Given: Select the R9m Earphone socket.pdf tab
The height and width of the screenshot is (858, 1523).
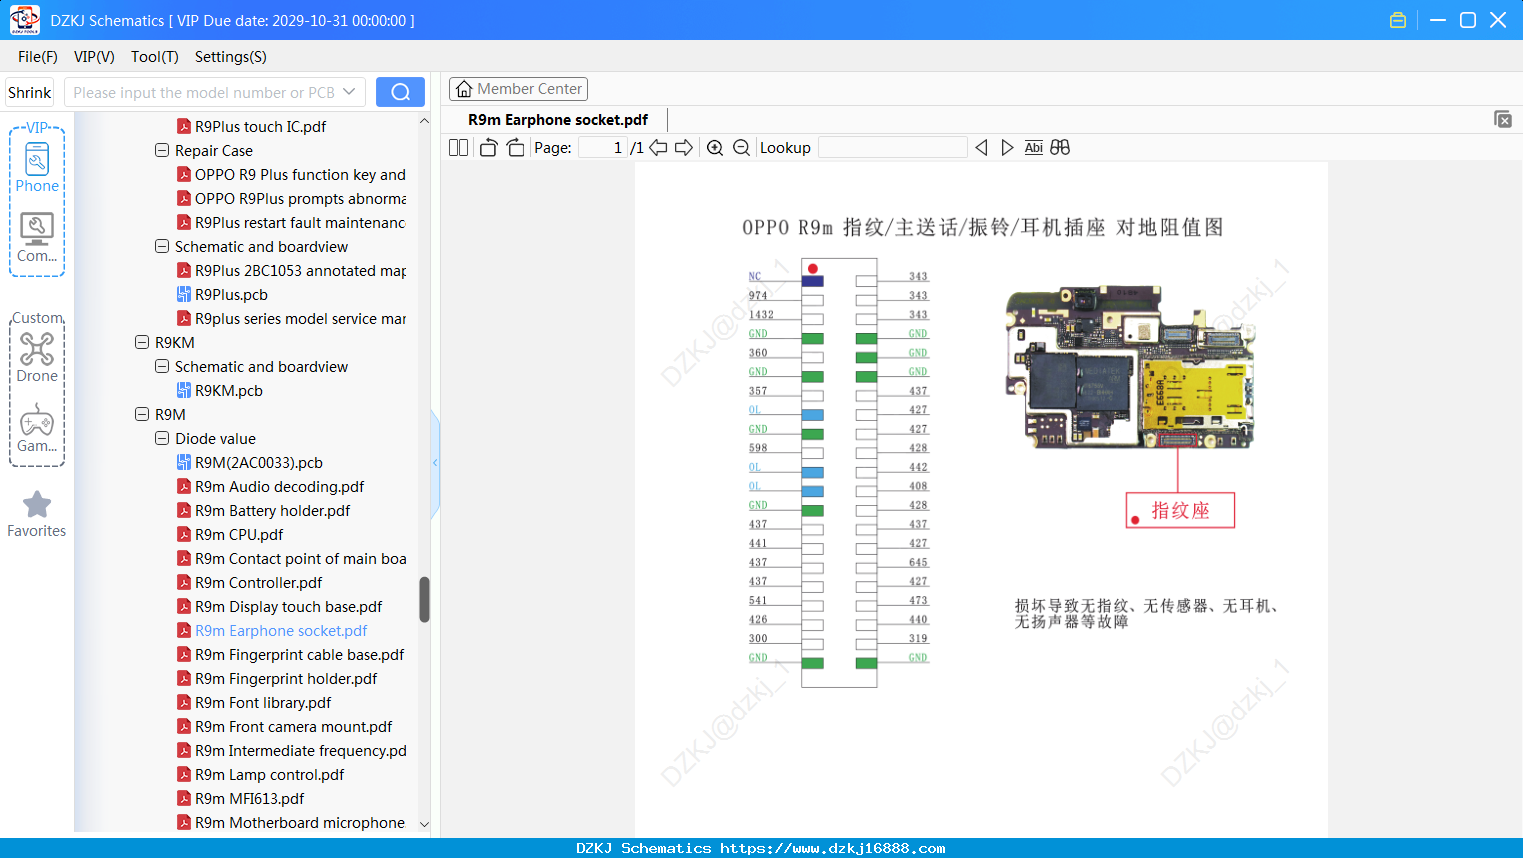Looking at the screenshot, I should 558,120.
